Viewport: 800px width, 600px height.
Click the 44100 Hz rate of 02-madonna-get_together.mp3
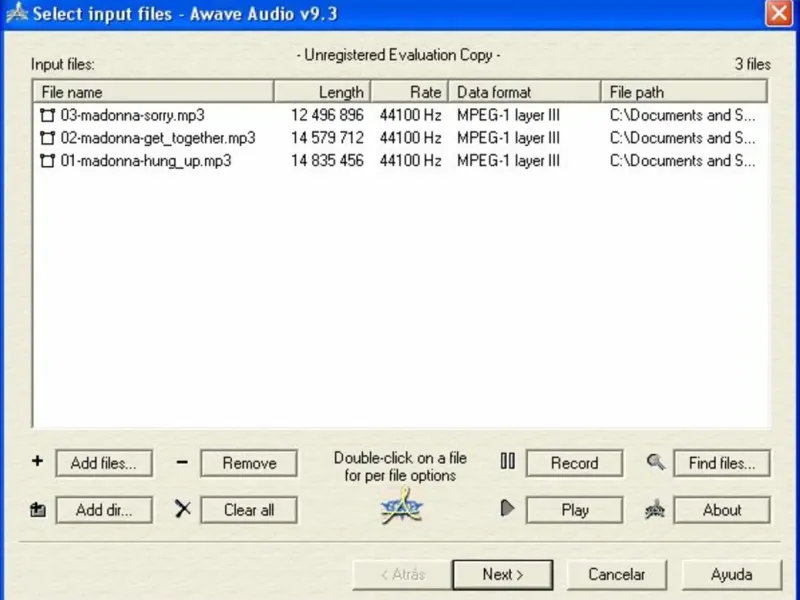[410, 138]
